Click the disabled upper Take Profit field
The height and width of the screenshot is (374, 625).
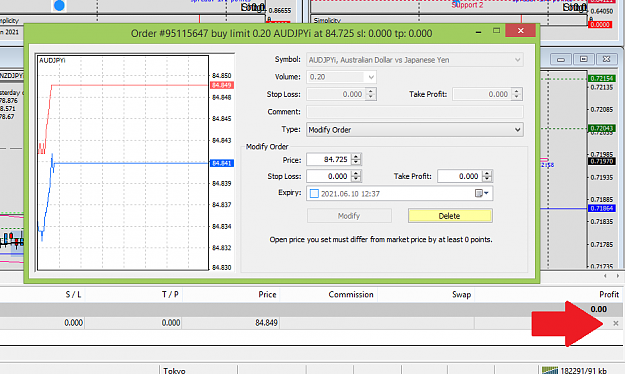(x=482, y=94)
